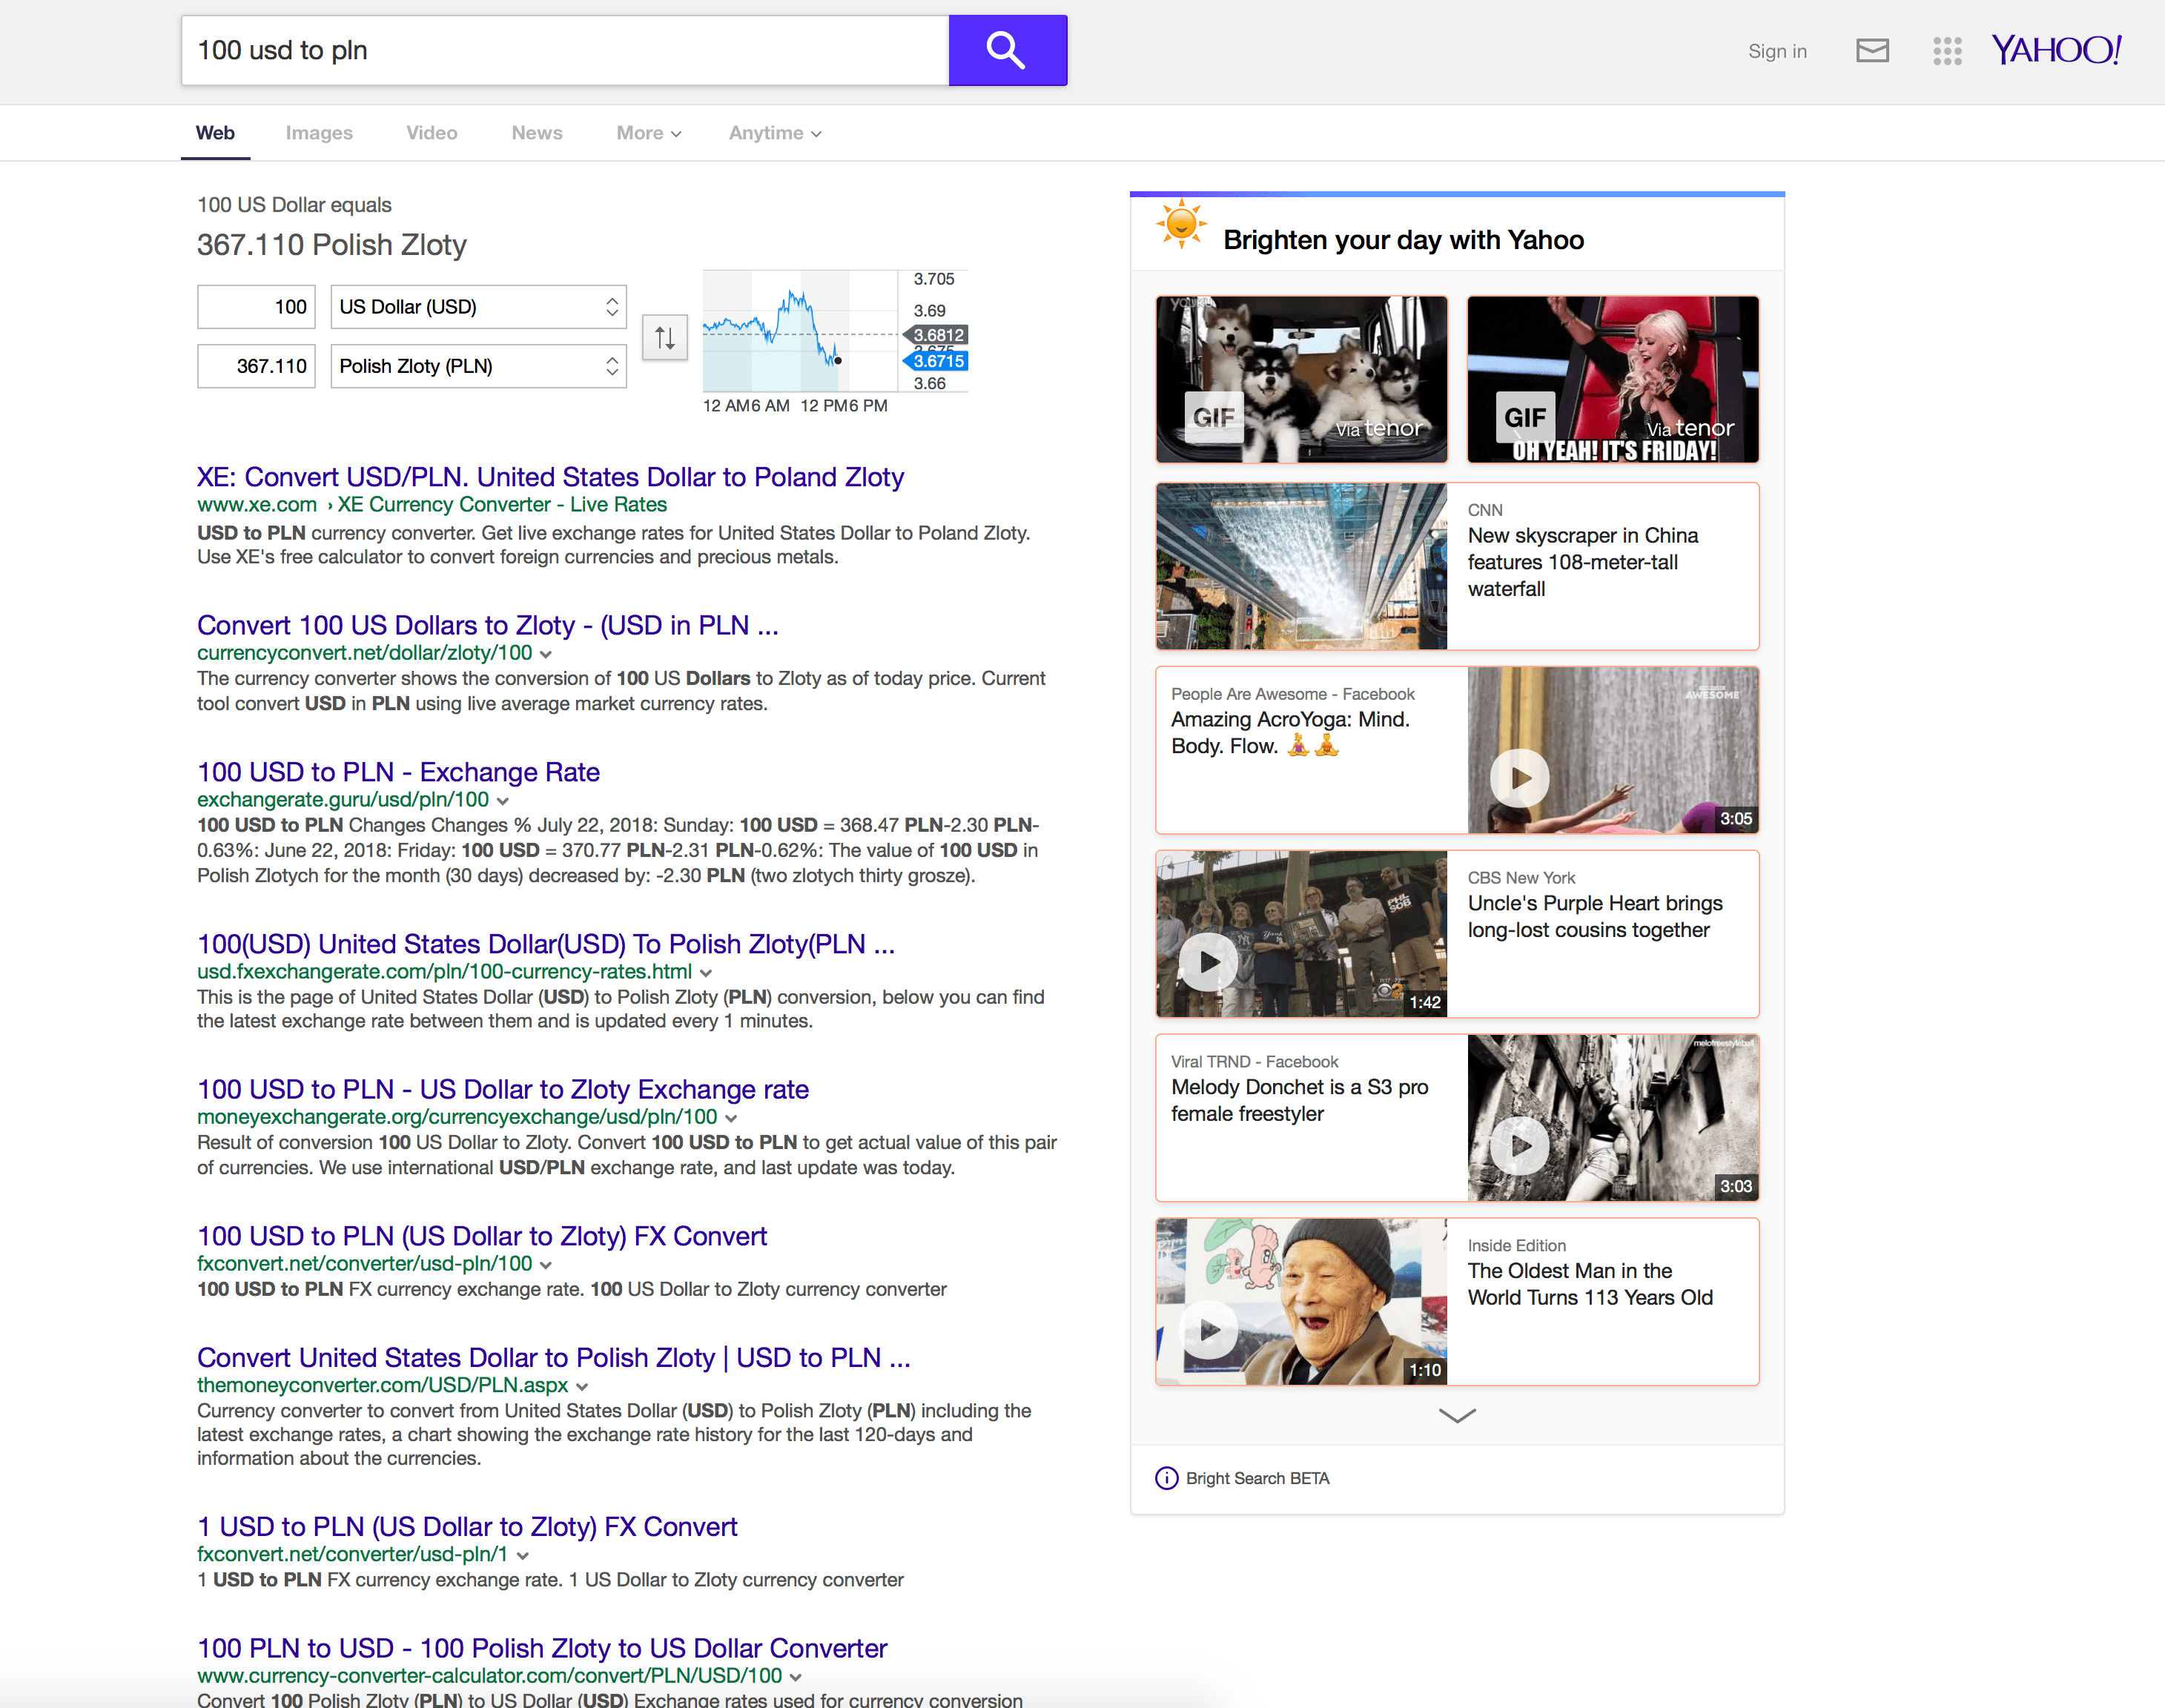Open 1 USD to PLN FX Convert result
The width and height of the screenshot is (2165, 1708).
coord(467,1526)
